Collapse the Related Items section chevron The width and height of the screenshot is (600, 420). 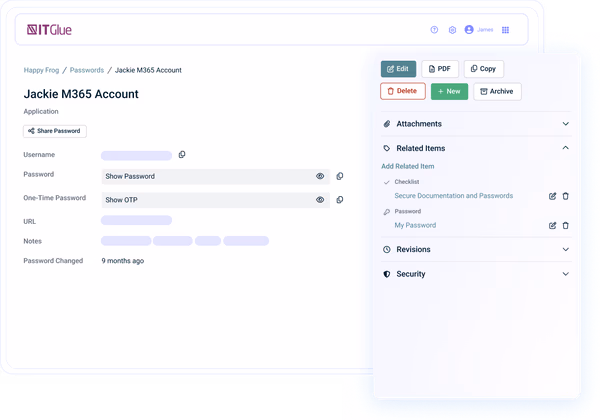566,148
